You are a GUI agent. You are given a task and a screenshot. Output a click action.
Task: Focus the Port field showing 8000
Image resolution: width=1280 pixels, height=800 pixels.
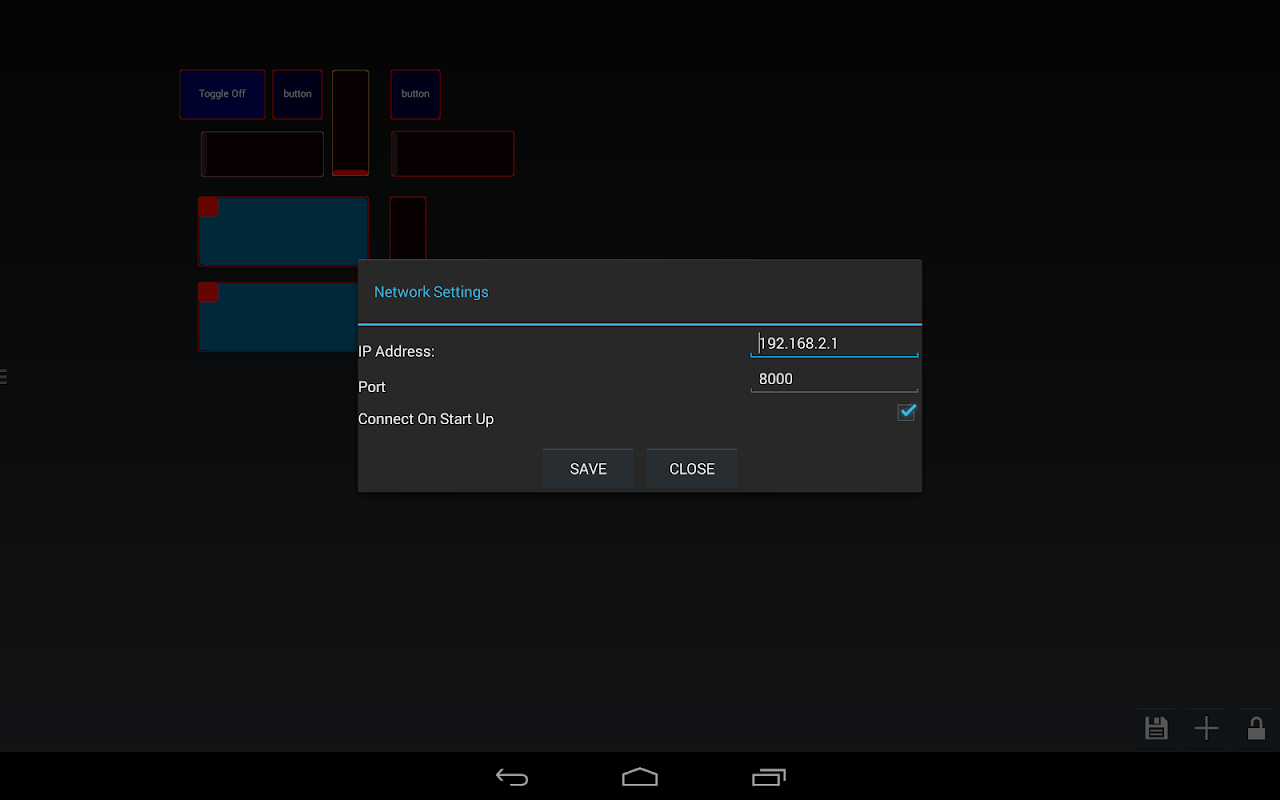click(834, 379)
